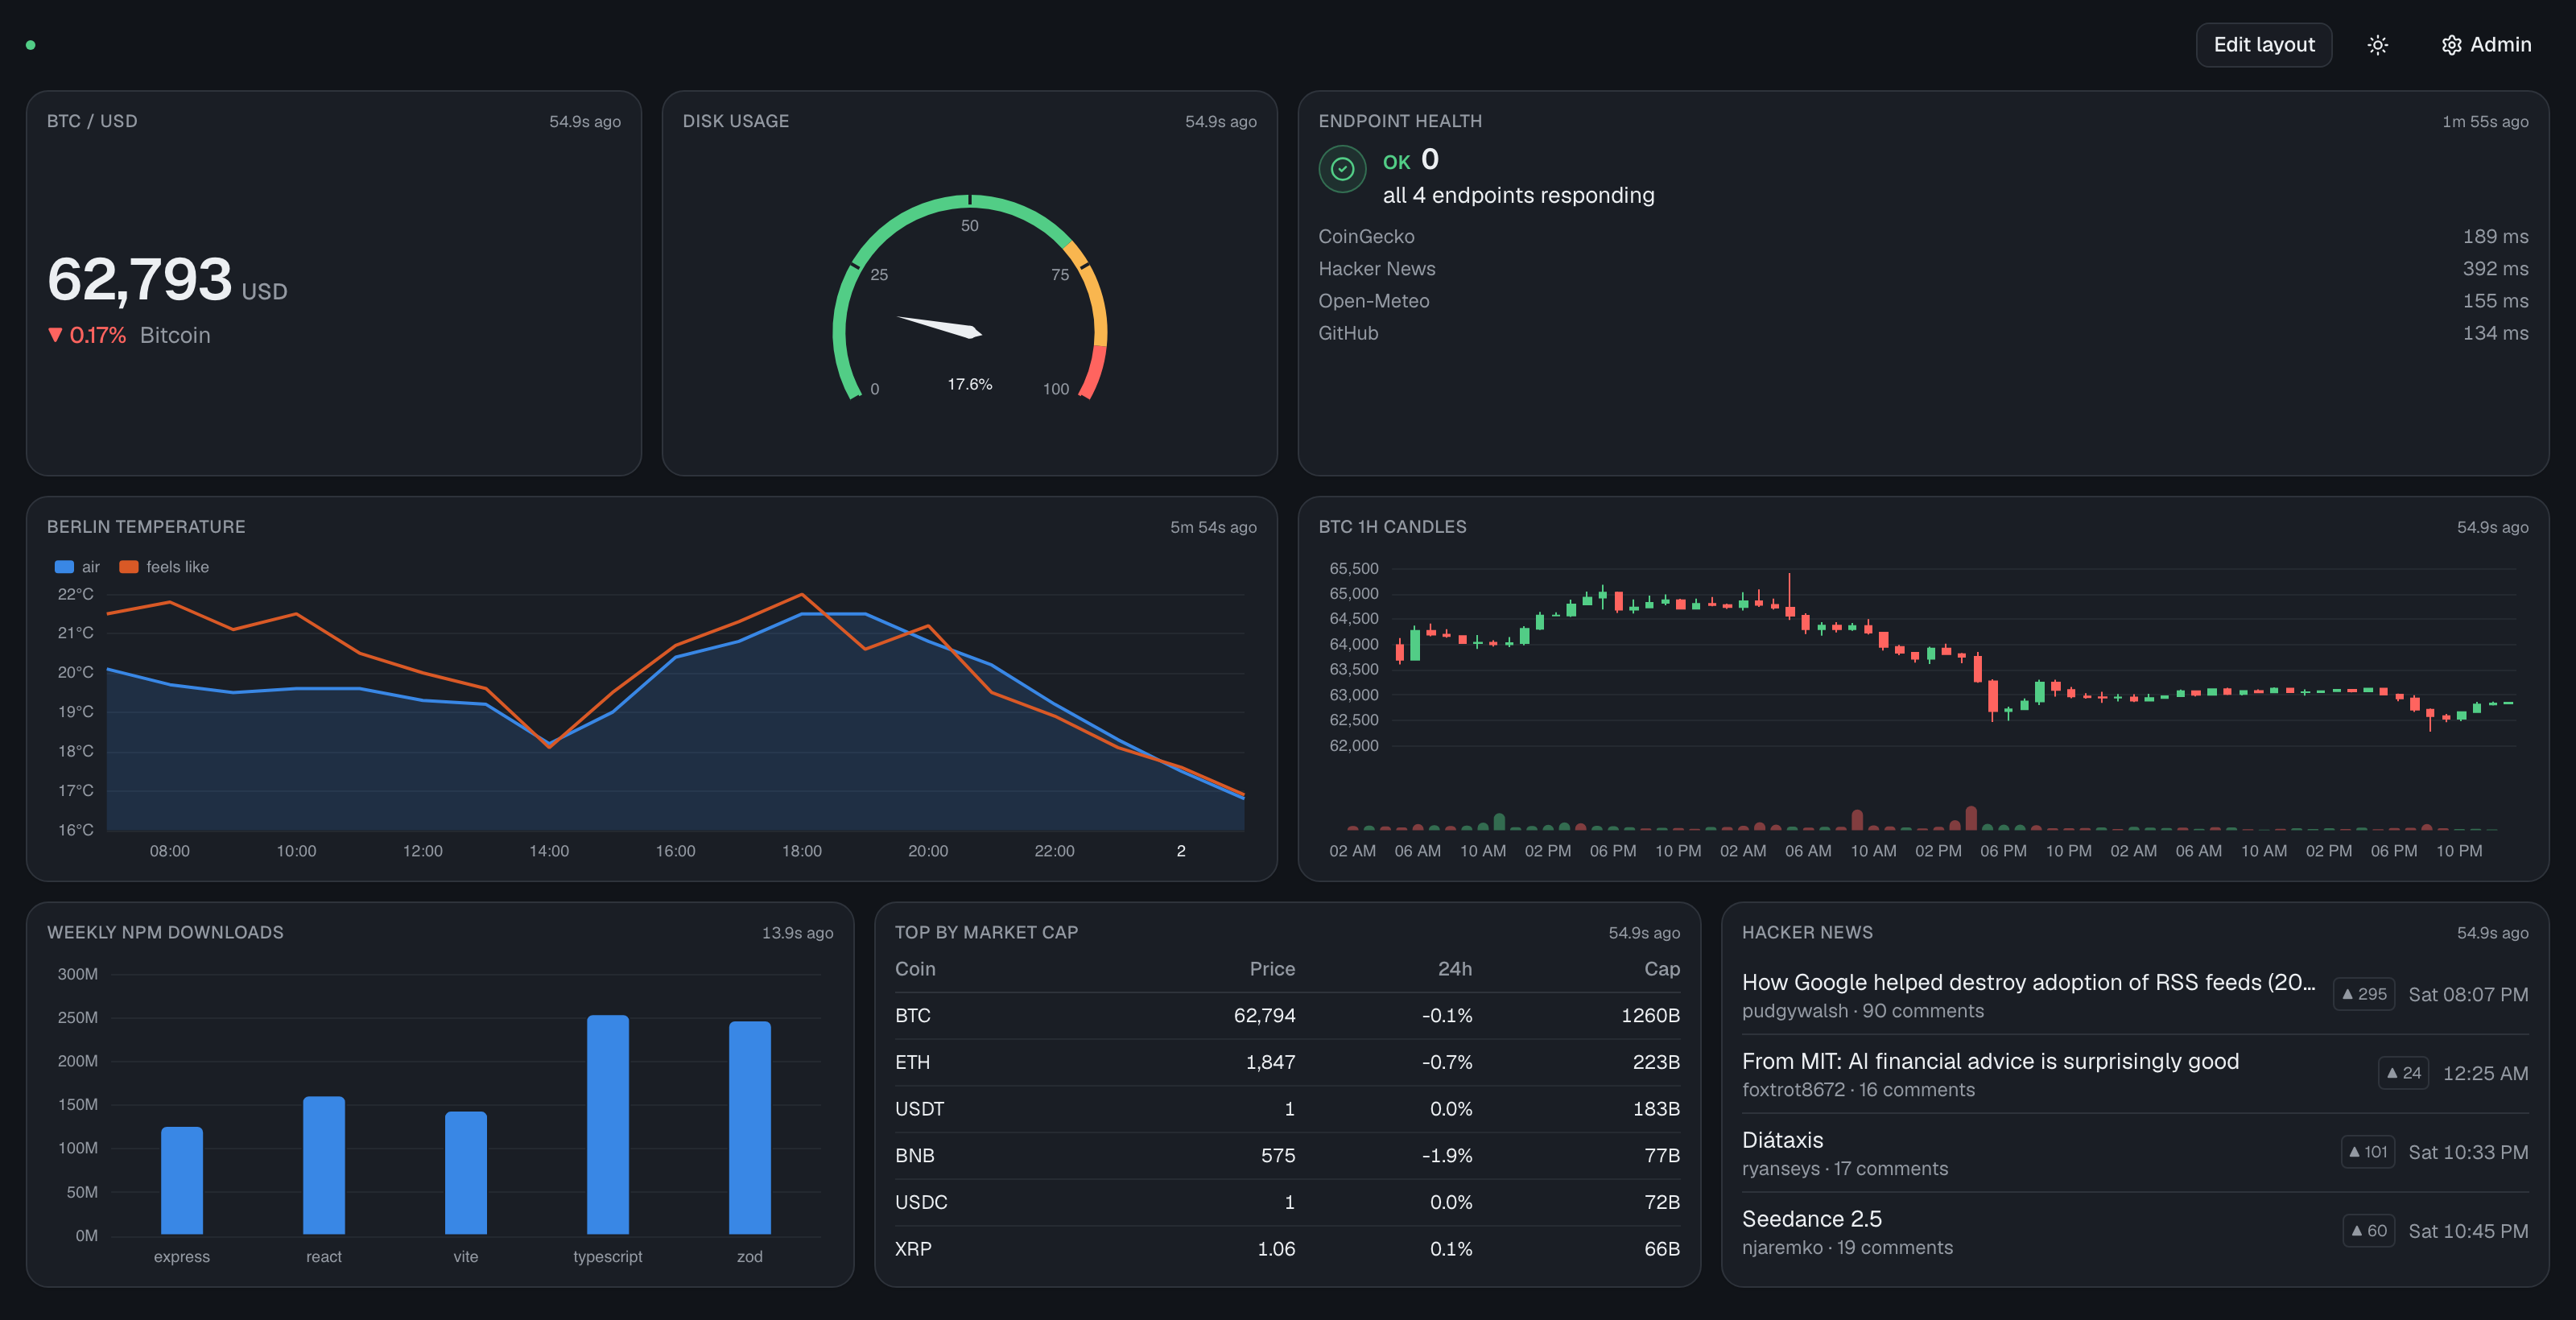
Task: Click the Hacker News widget title
Action: (x=1807, y=933)
